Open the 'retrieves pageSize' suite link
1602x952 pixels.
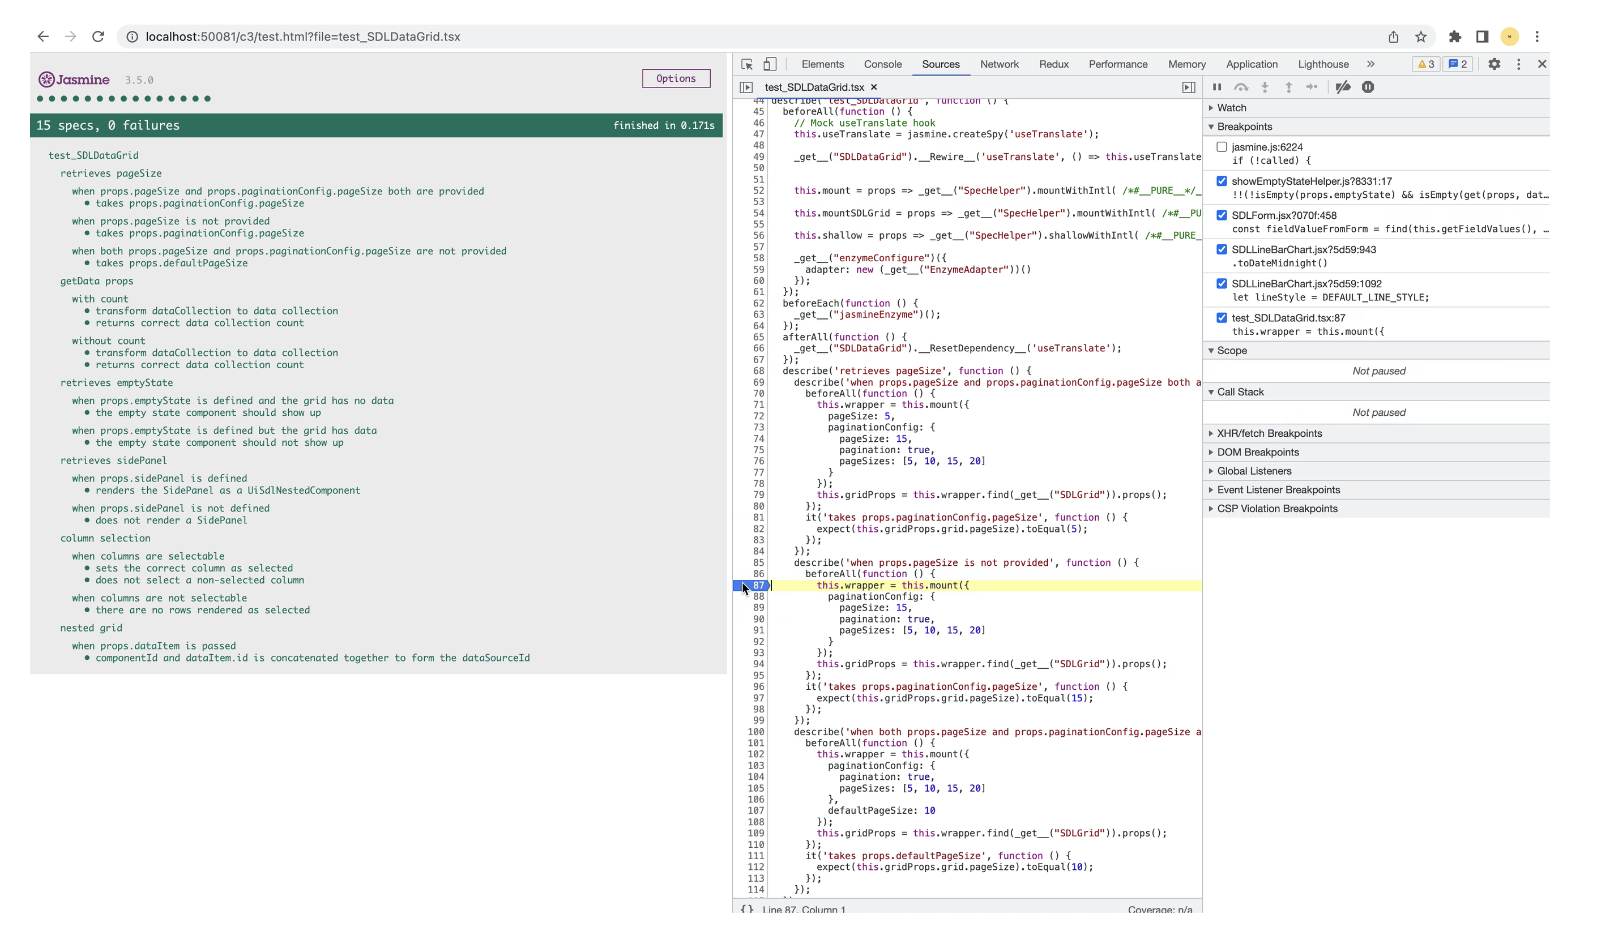(x=111, y=174)
